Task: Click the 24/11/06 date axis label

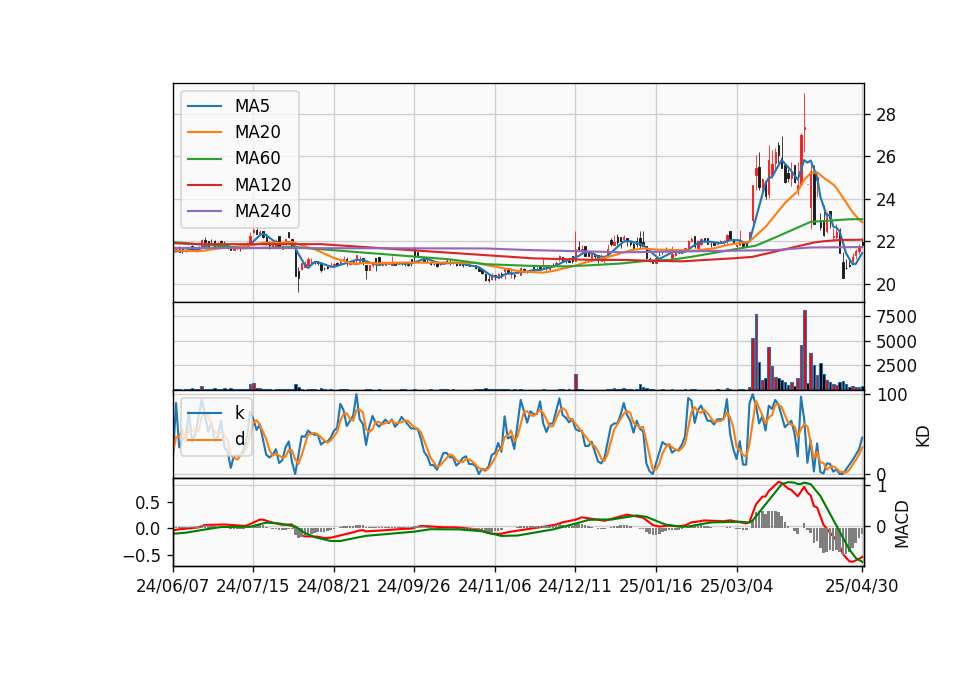Action: 495,586
